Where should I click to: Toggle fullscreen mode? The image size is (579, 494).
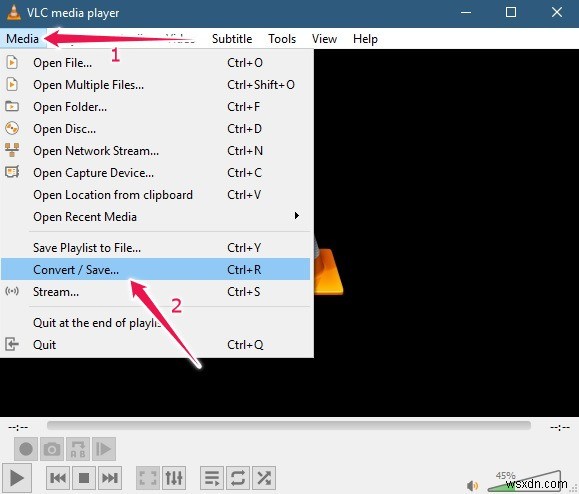coord(148,478)
